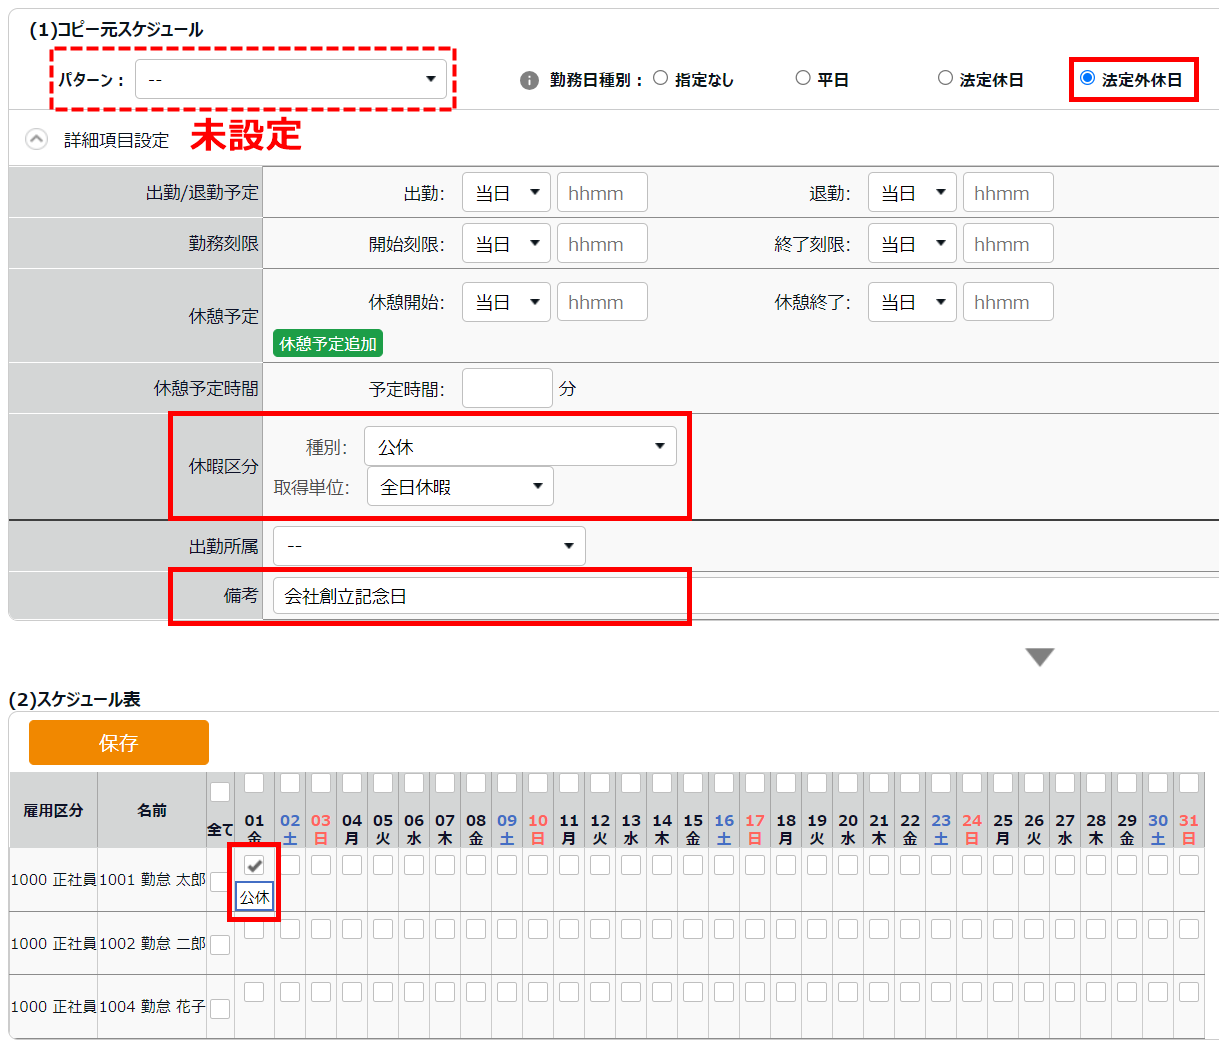
Task: Expand the 出勤所属 dropdown
Action: pyautogui.click(x=429, y=546)
